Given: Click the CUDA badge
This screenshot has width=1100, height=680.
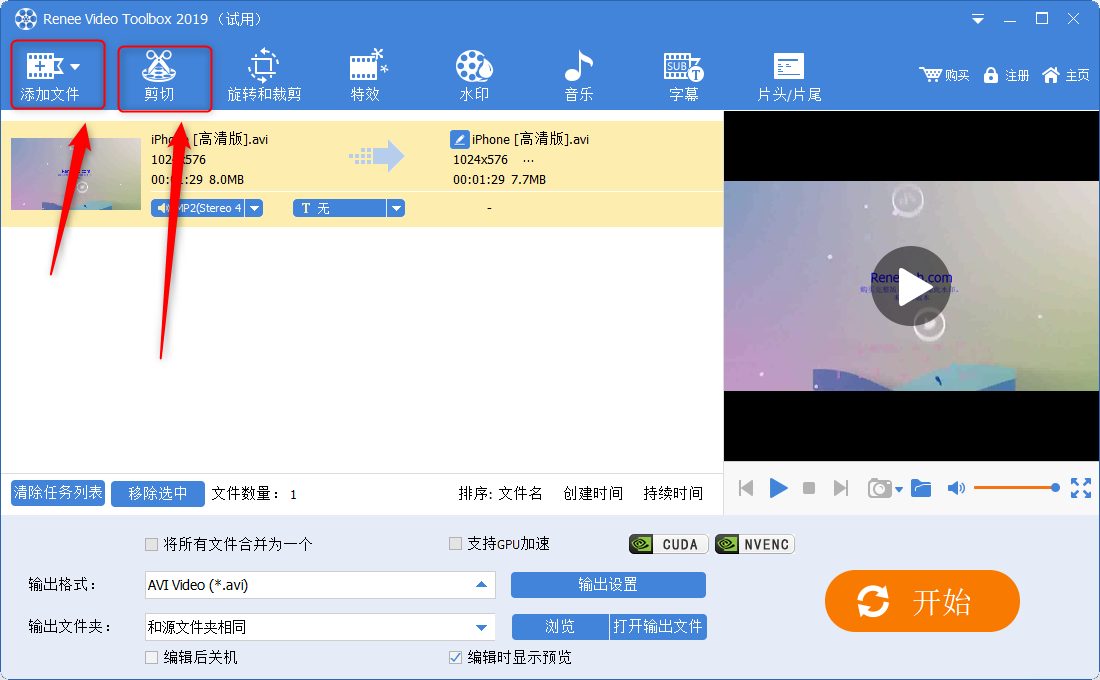Looking at the screenshot, I should (669, 544).
